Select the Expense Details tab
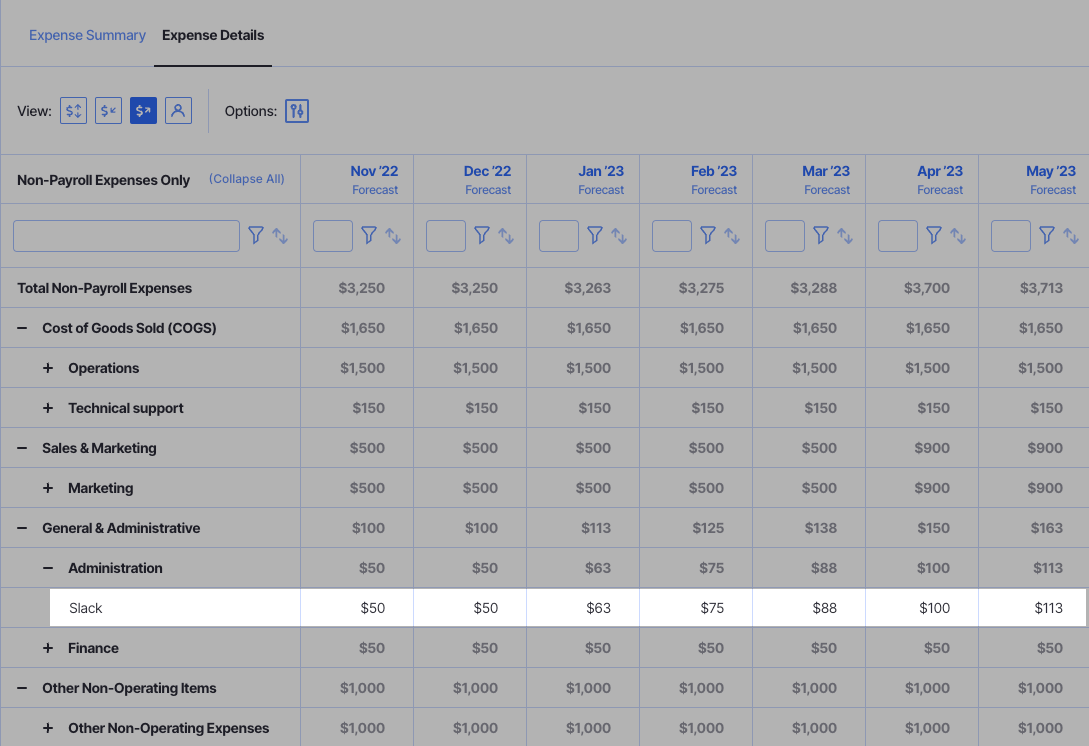This screenshot has height=746, width=1089. point(212,35)
